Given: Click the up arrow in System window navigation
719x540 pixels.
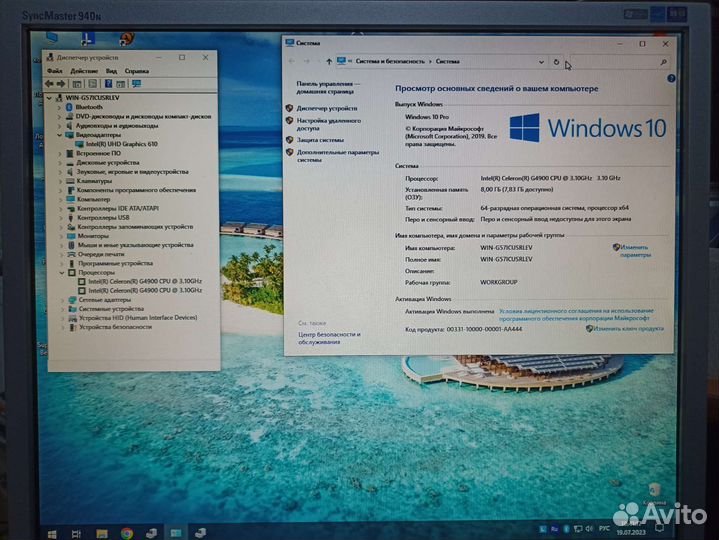Looking at the screenshot, I should pos(329,61).
